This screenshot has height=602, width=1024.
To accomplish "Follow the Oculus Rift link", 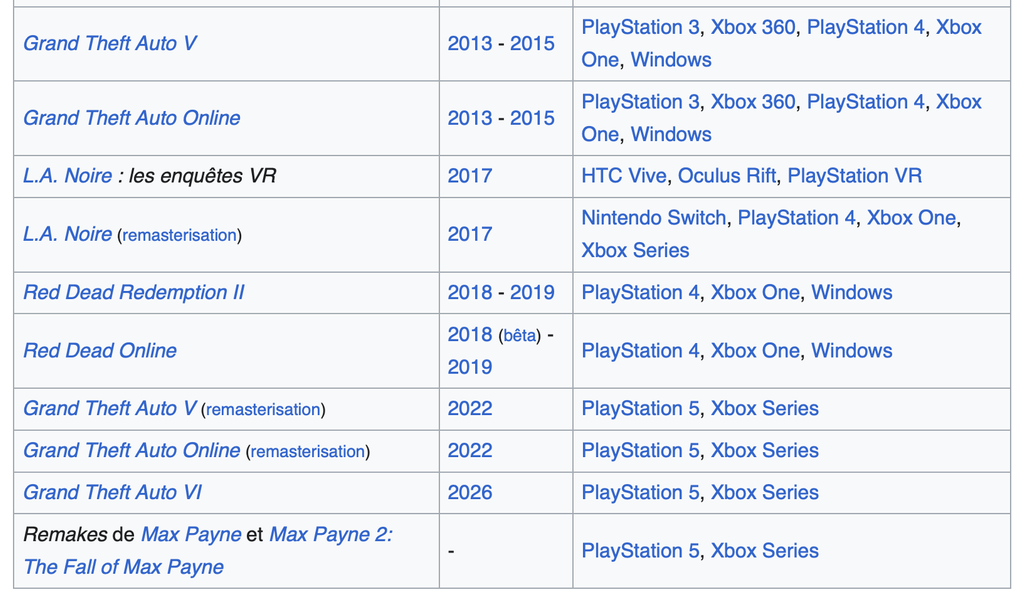I will pyautogui.click(x=727, y=176).
